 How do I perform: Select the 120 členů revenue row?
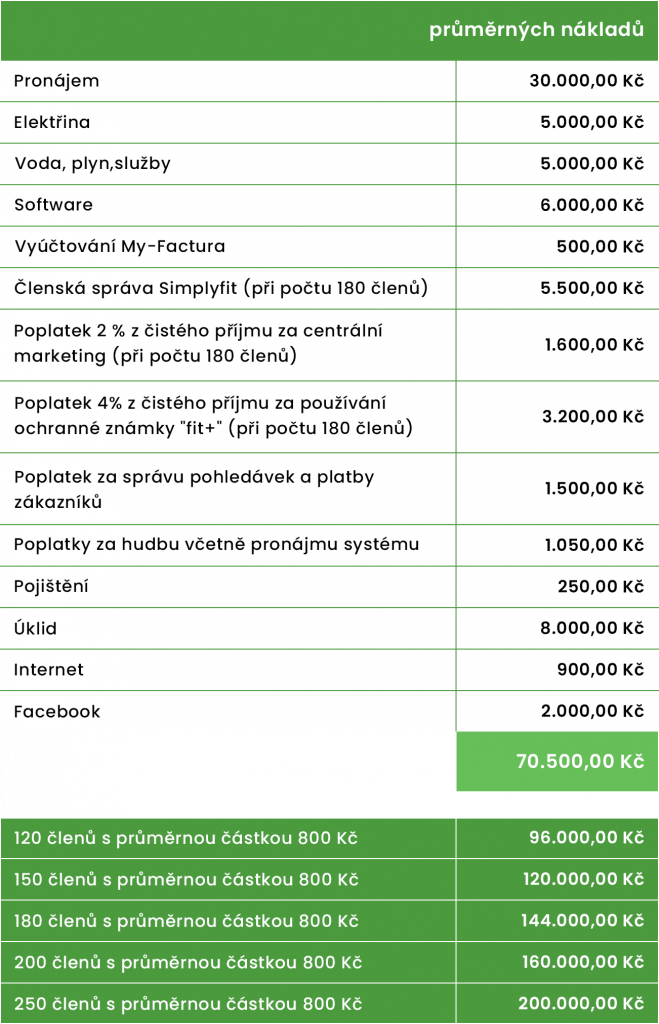point(329,838)
